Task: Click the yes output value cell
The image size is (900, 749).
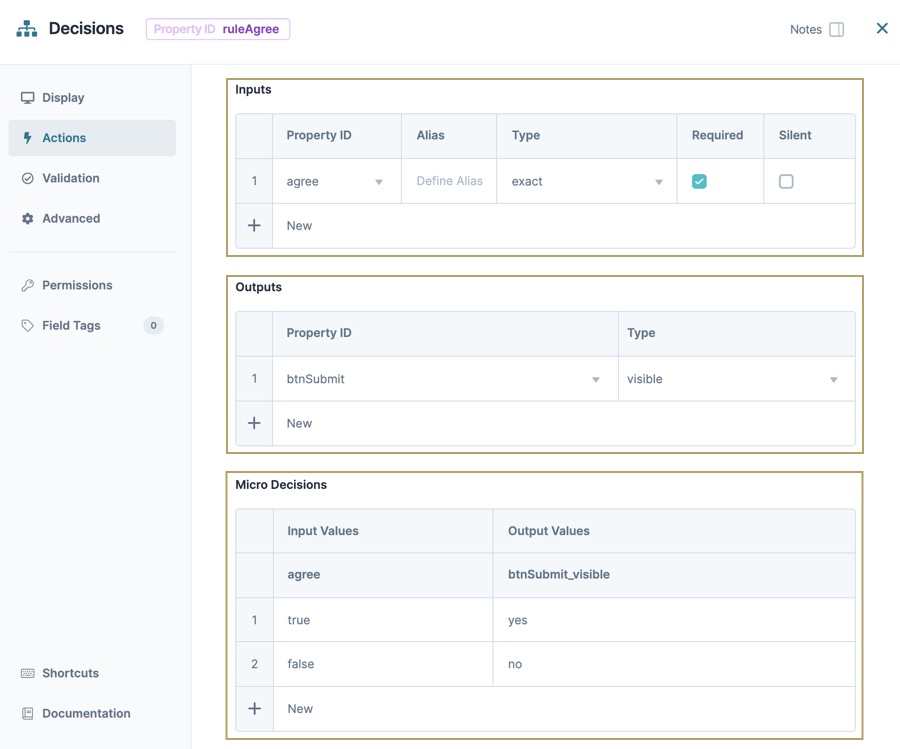Action: [674, 620]
